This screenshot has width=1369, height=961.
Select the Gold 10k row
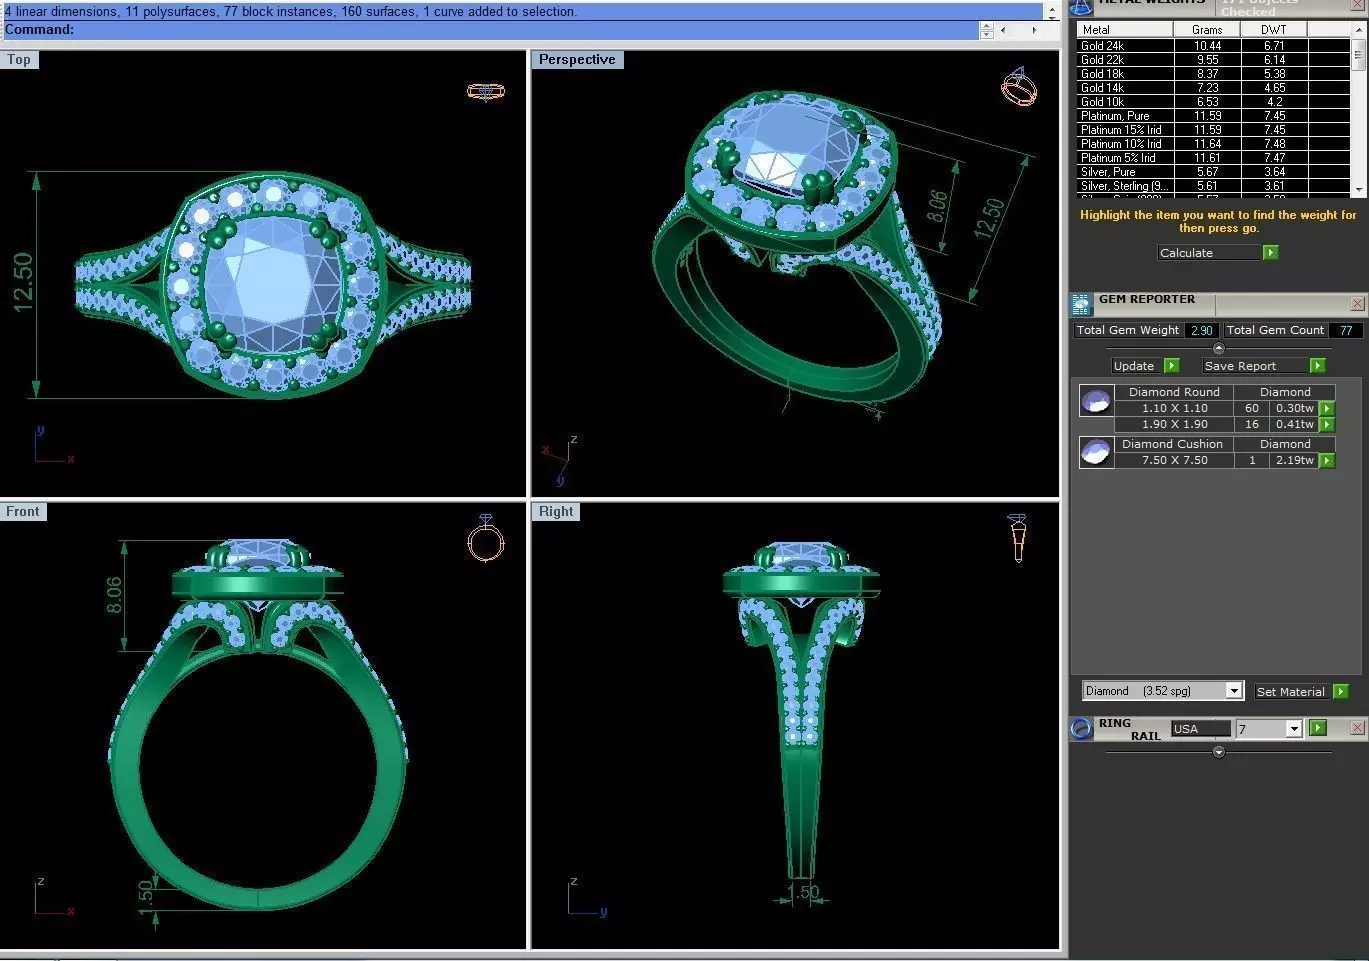1214,102
